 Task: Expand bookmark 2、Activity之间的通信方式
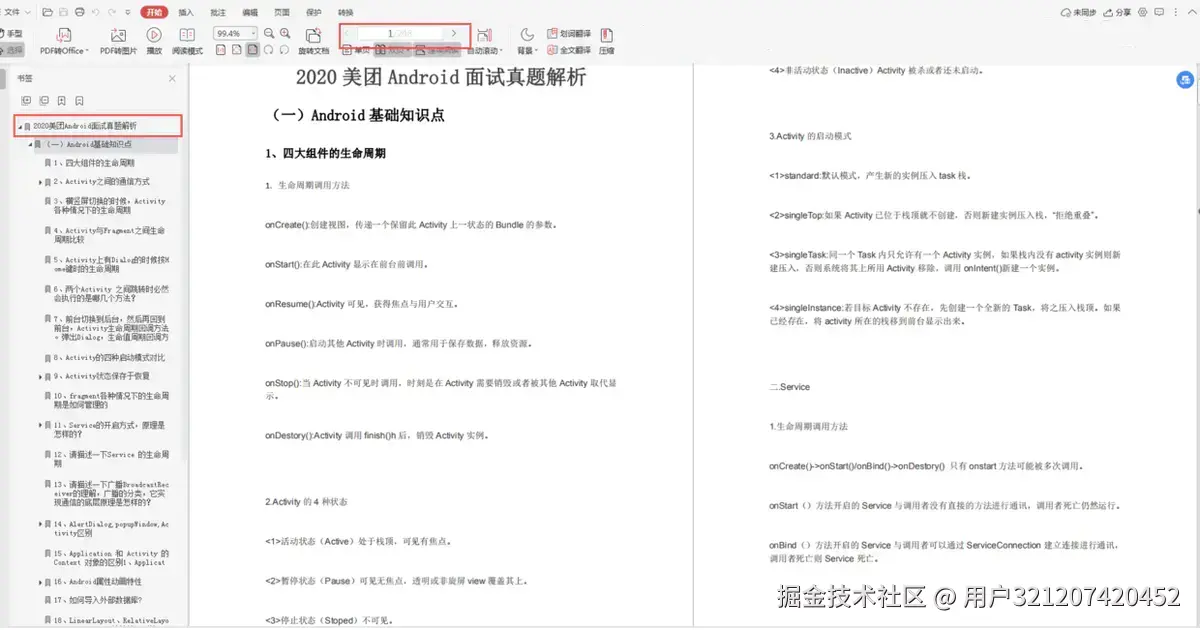40,182
